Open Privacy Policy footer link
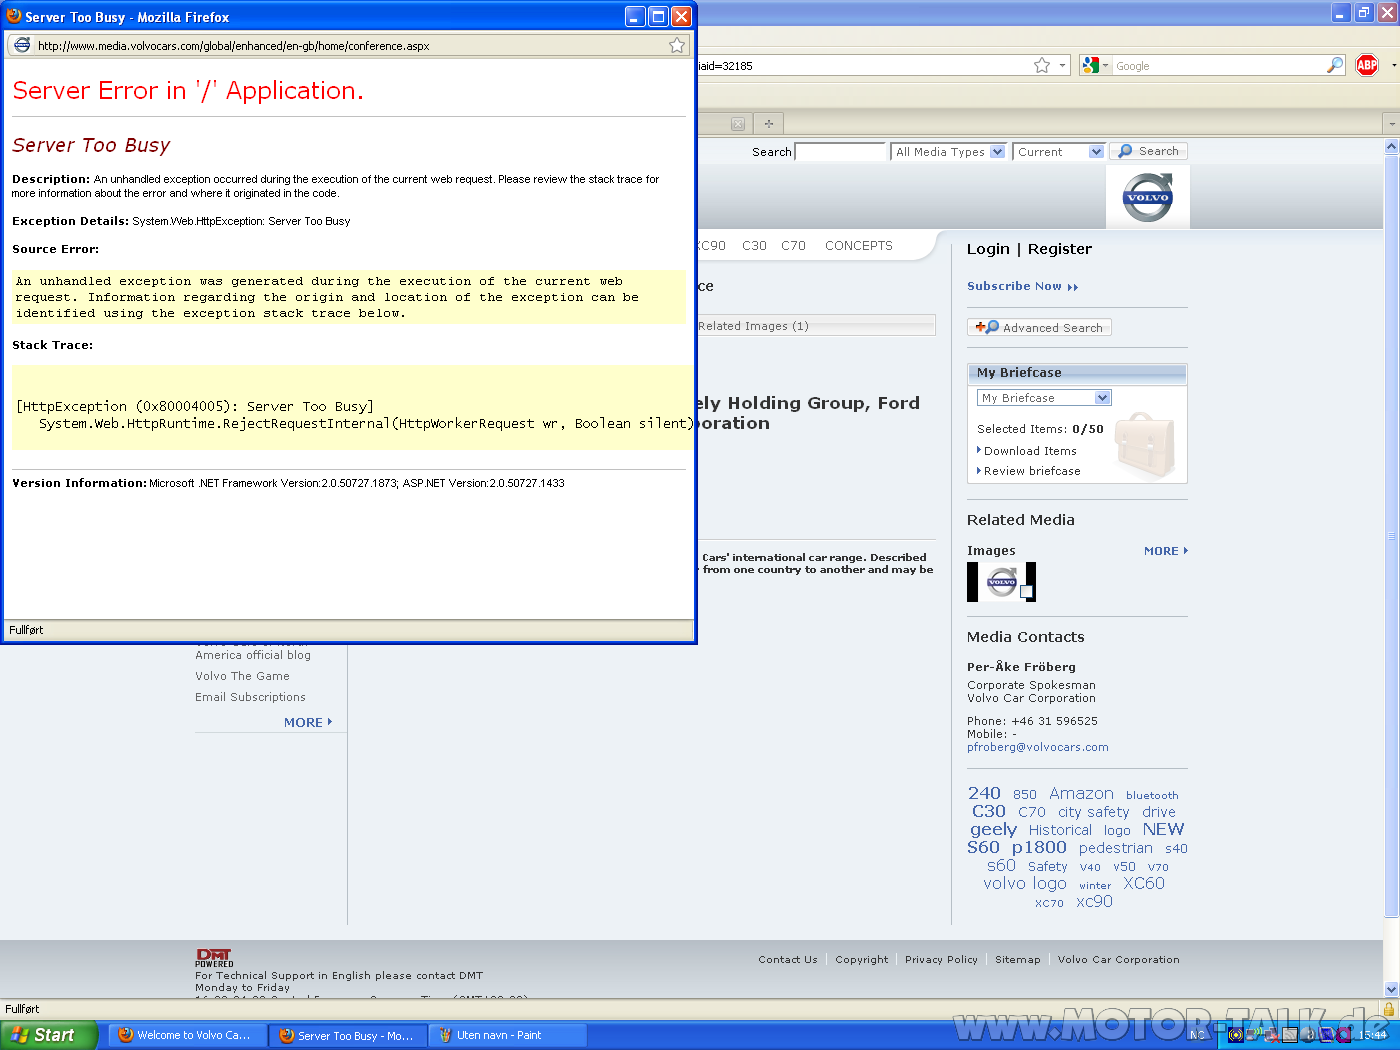This screenshot has height=1050, width=1400. [x=941, y=960]
